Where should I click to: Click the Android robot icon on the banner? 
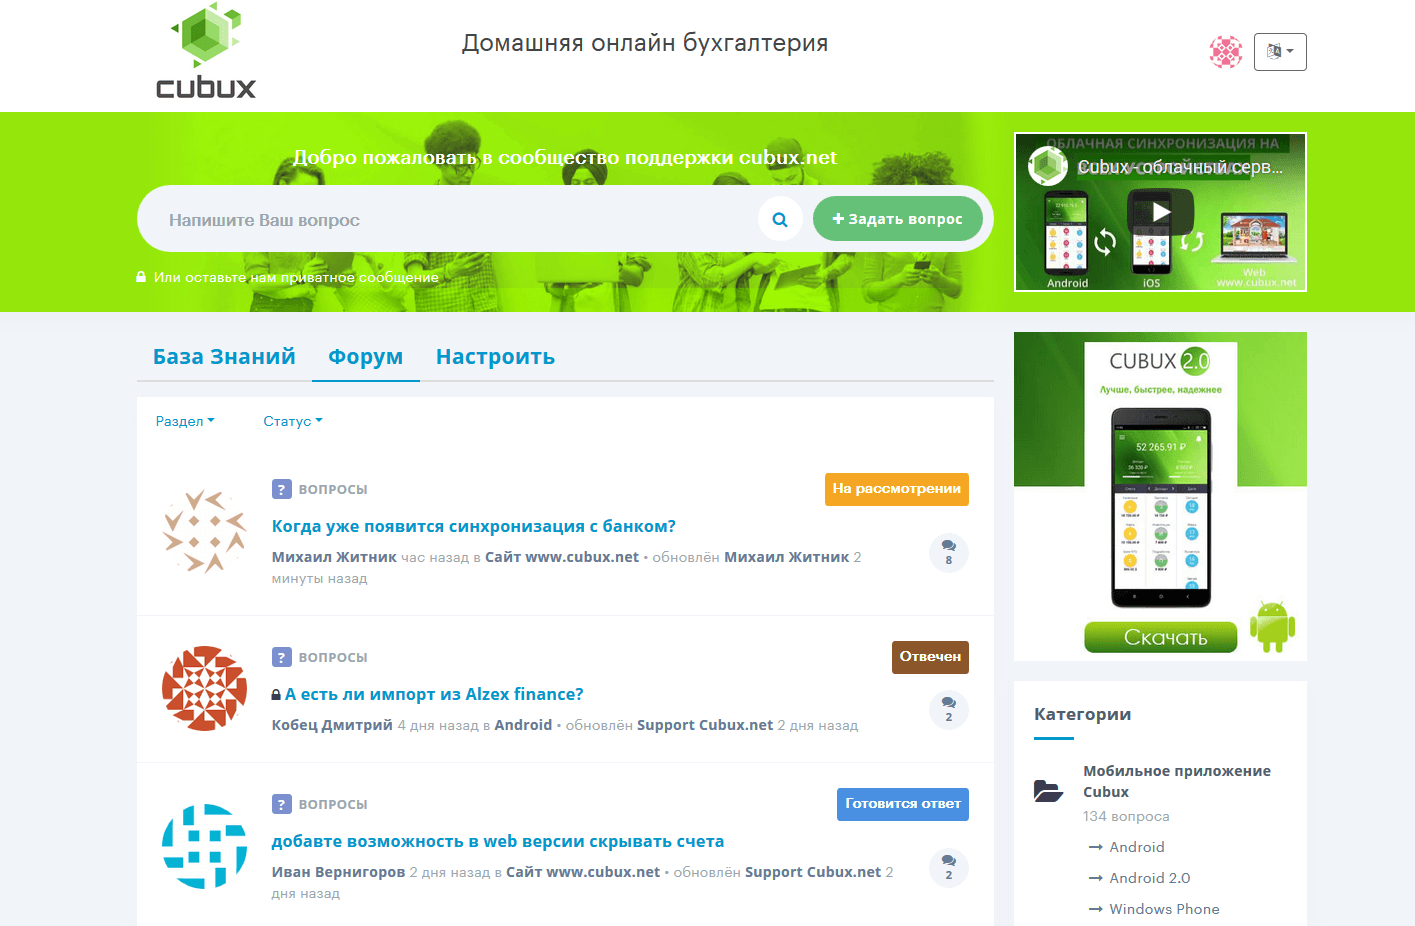(1272, 626)
